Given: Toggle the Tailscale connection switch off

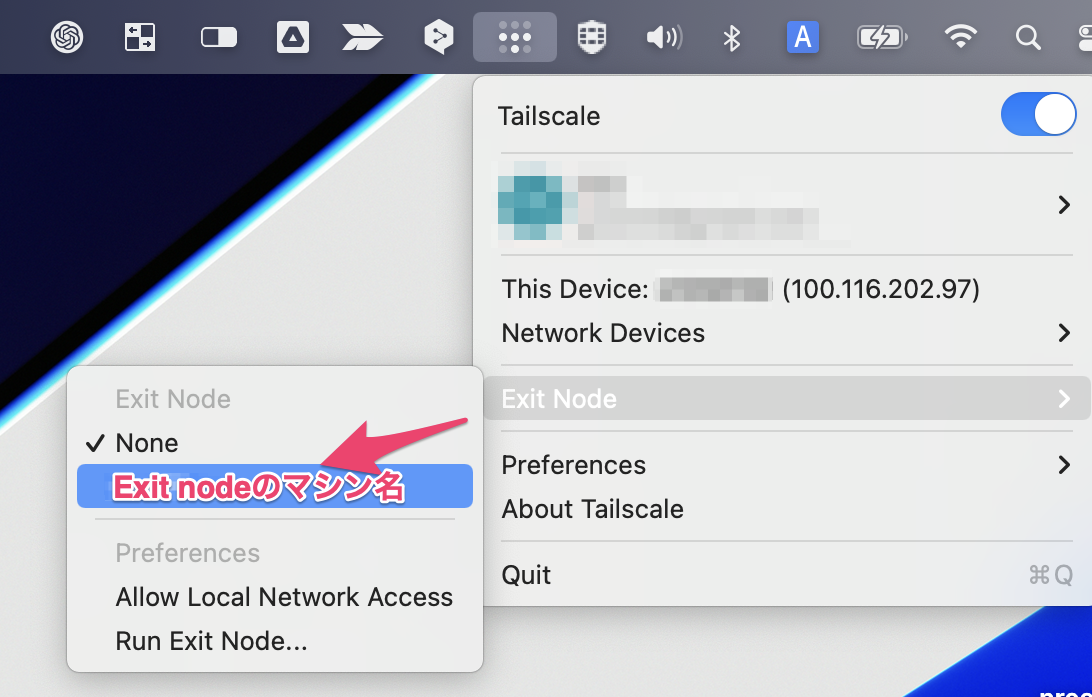Looking at the screenshot, I should point(1038,114).
